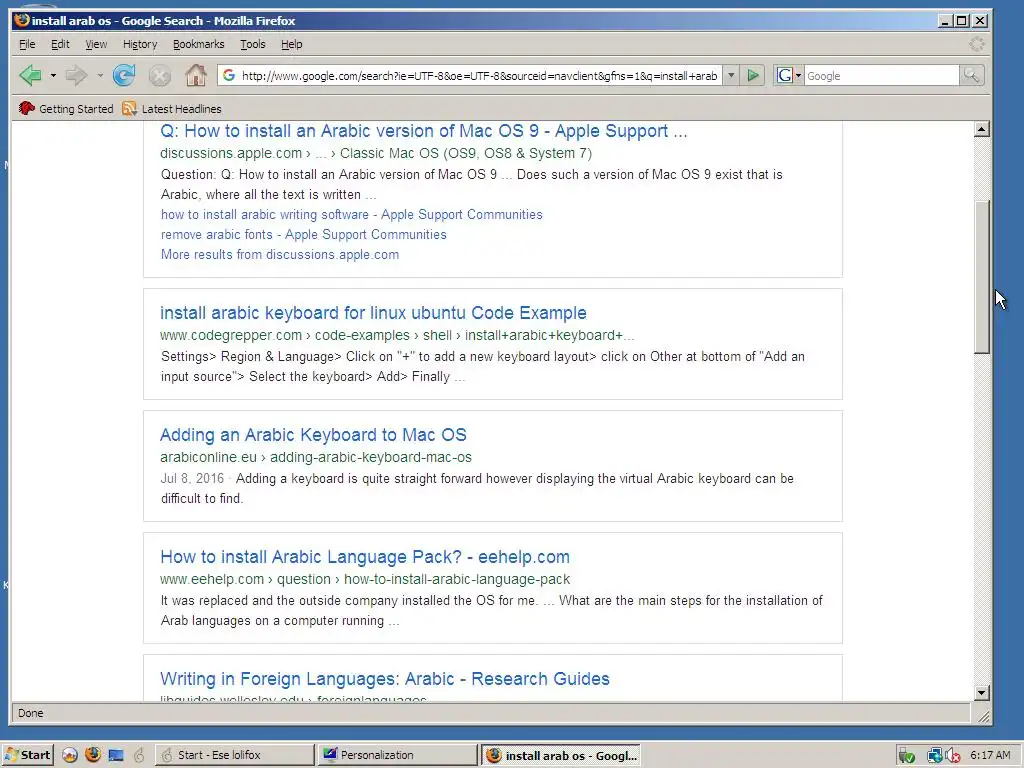Reload the page with the Refresh icon
Screen dimensions: 1024x768
123,76
